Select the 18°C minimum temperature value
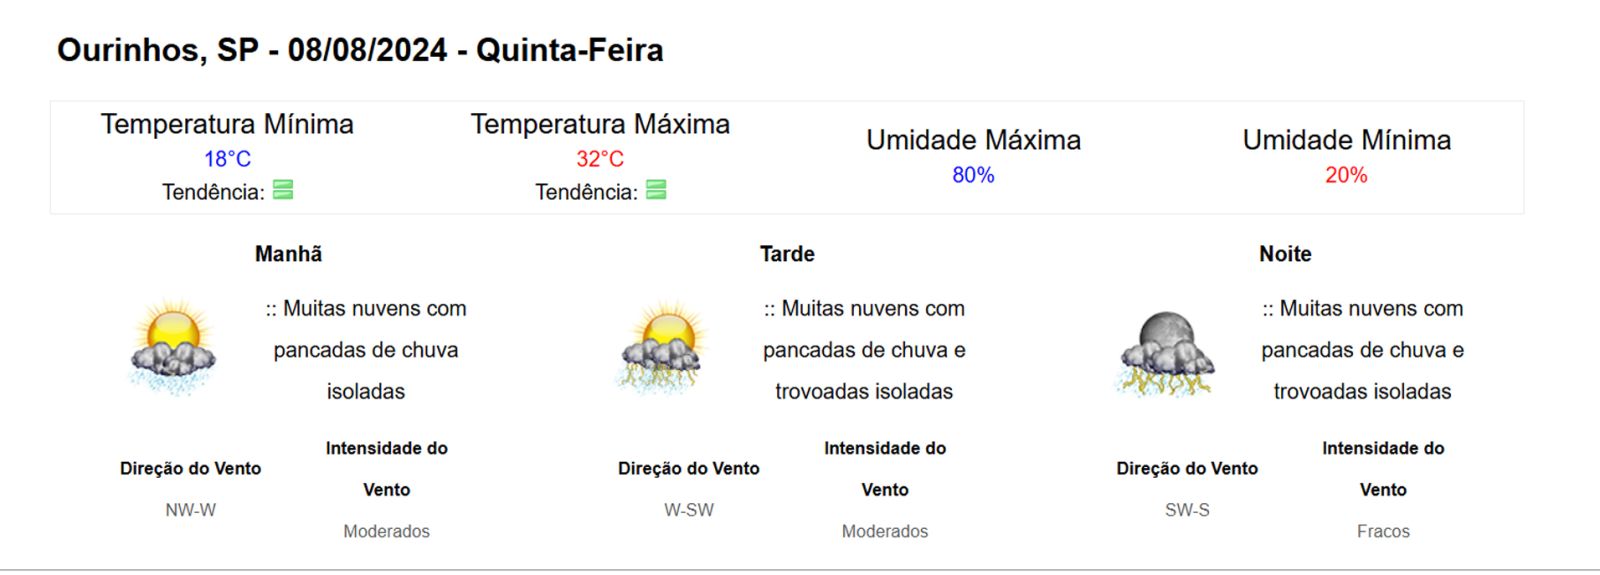Image resolution: width=1600 pixels, height=575 pixels. pyautogui.click(x=227, y=159)
